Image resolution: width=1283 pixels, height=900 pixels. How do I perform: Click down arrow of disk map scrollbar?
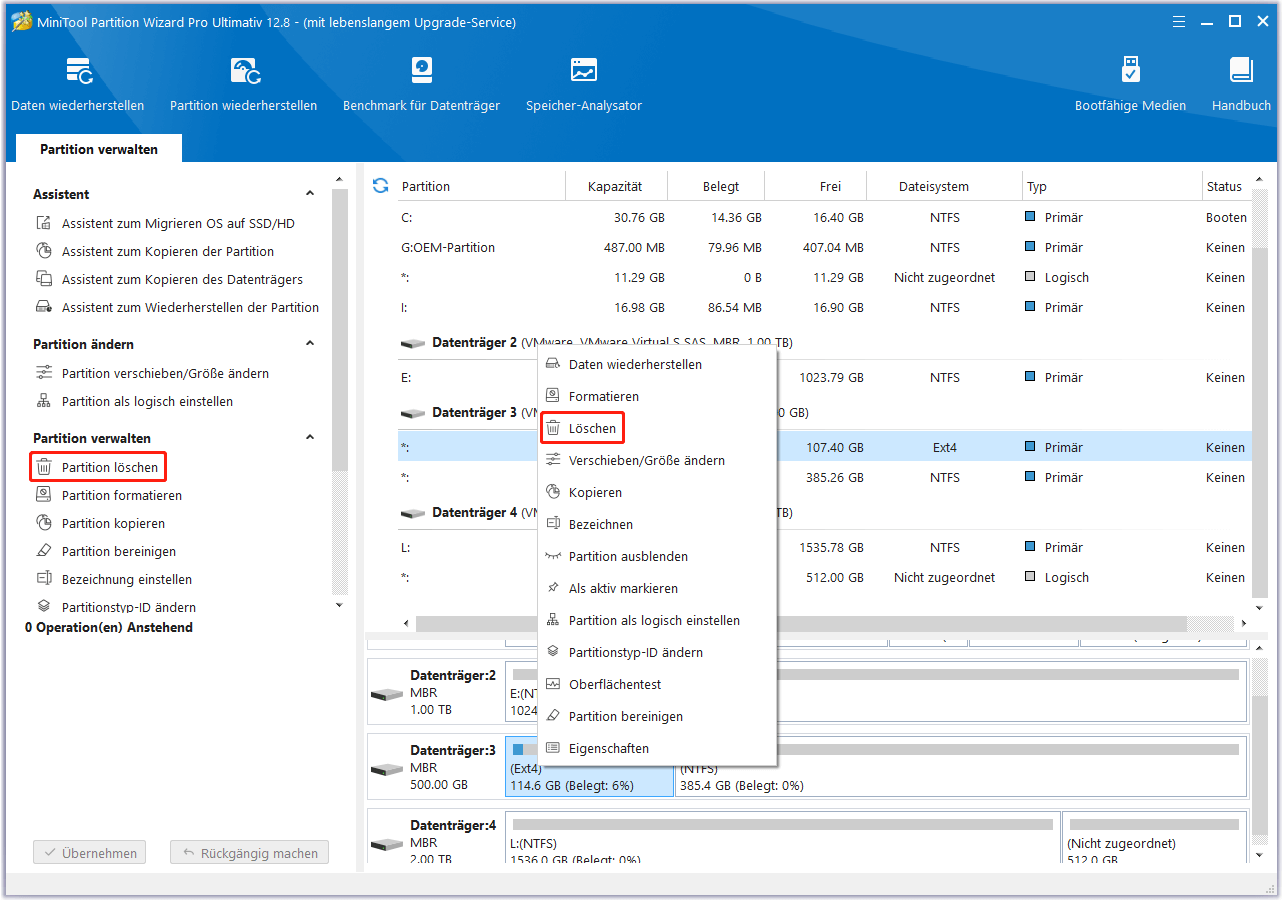tap(1258, 856)
